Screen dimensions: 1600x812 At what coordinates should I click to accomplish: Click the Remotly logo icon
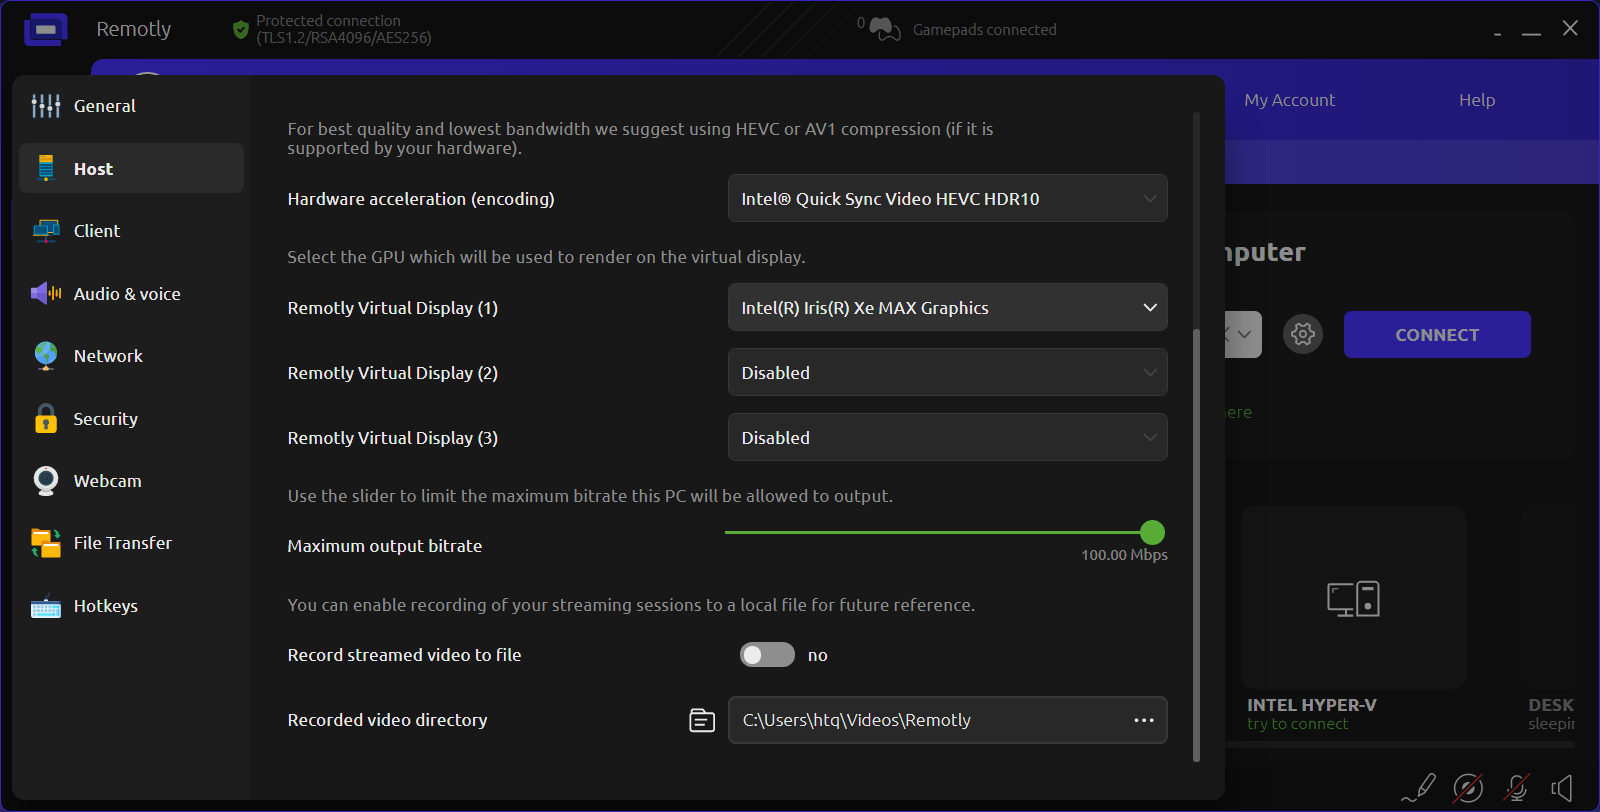tap(46, 30)
